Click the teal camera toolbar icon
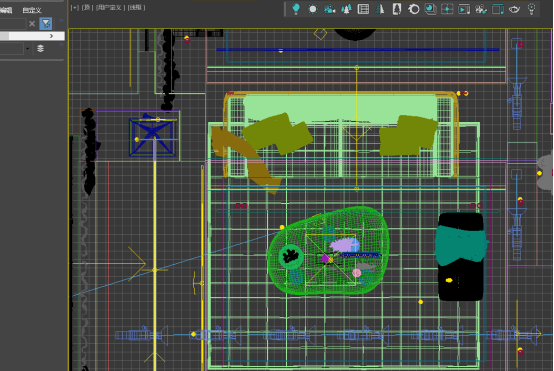Screen dimensions: 554x371 pyautogui.click(x=330, y=9)
